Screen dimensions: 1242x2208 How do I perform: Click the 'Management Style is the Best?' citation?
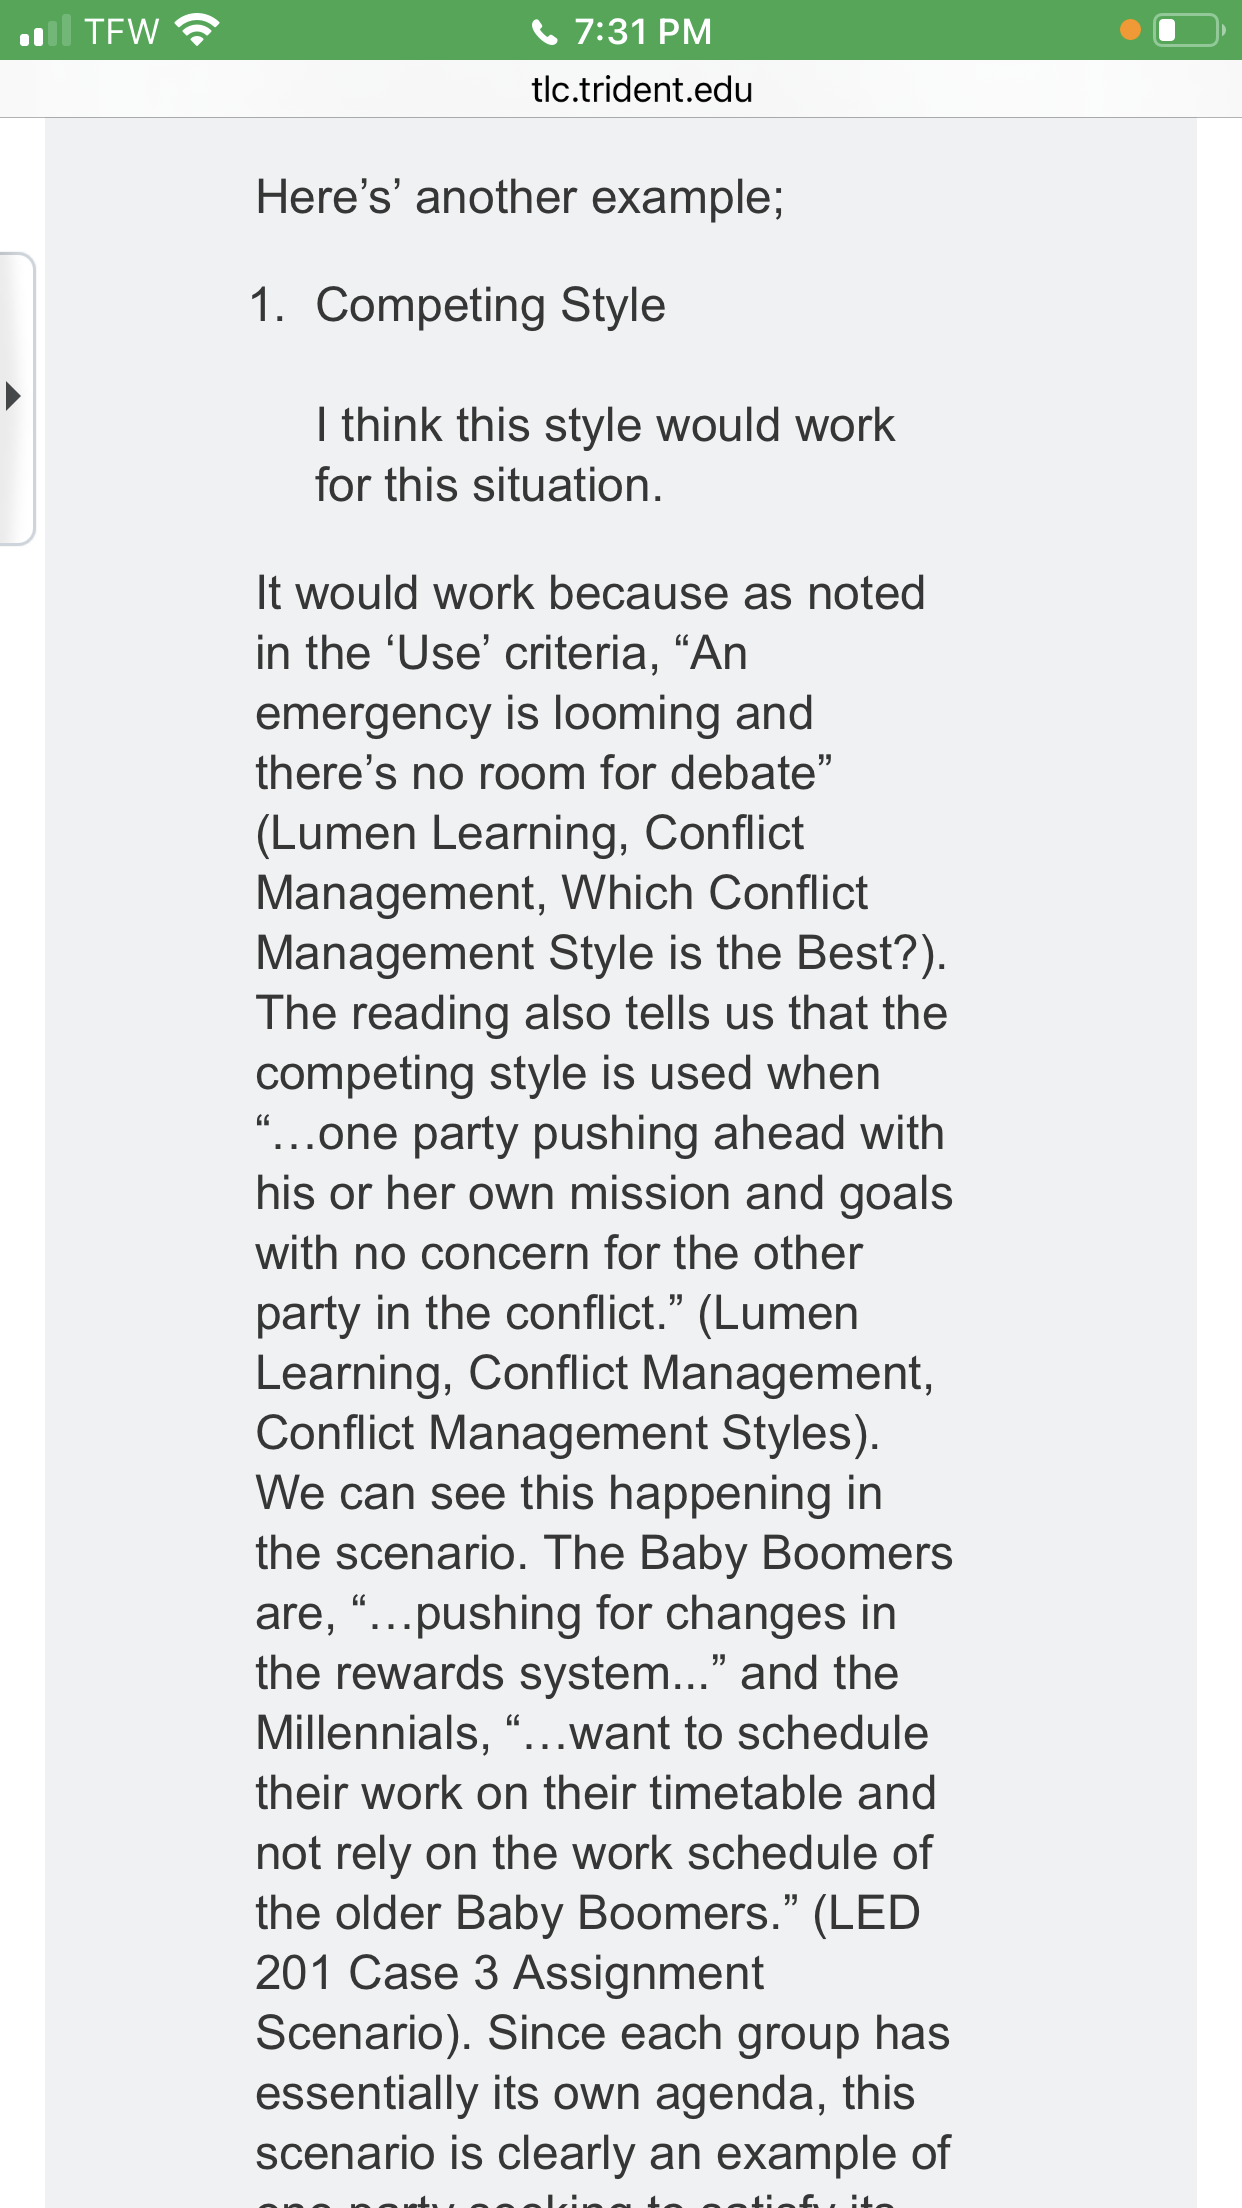pyautogui.click(x=600, y=953)
